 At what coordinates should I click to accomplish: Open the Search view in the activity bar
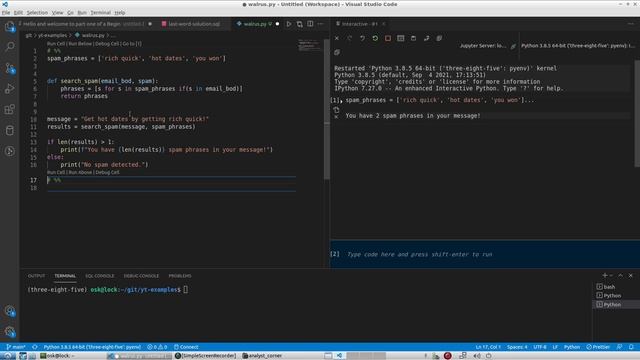[9, 47]
